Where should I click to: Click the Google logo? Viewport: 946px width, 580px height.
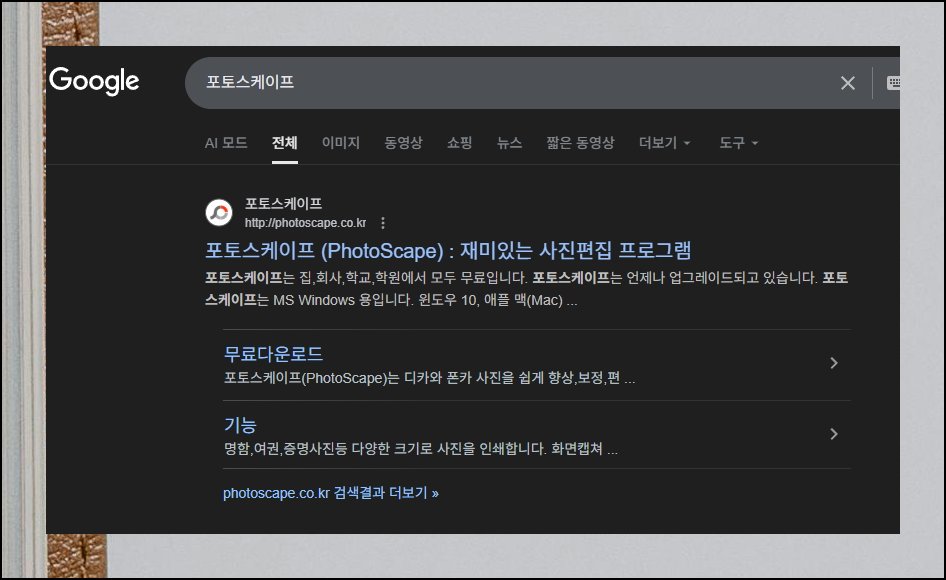[x=94, y=81]
